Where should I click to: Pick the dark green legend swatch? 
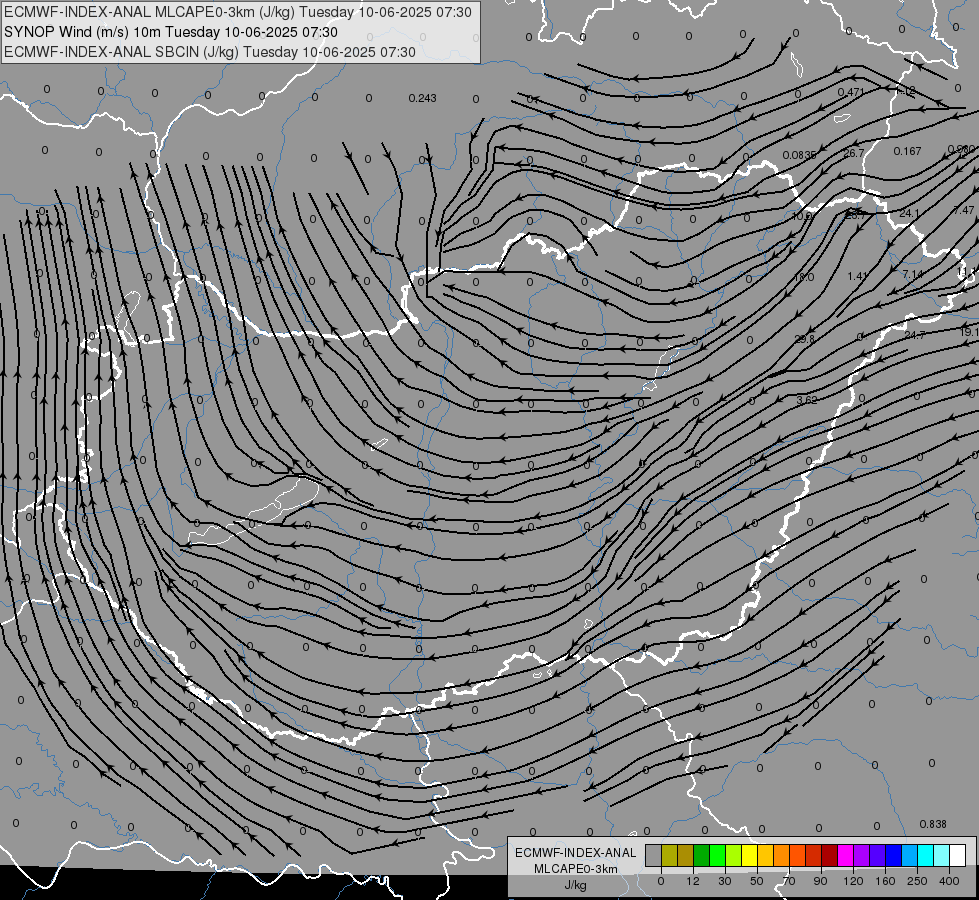(702, 855)
